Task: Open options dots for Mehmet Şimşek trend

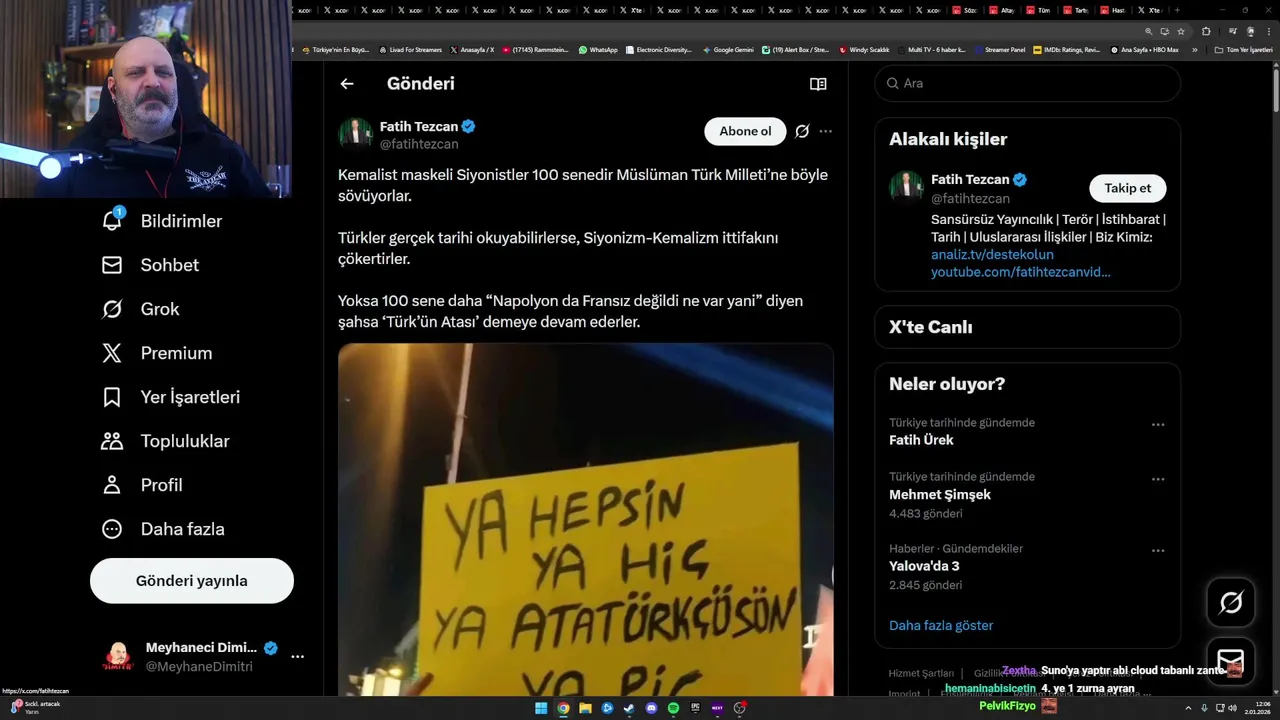Action: click(x=1158, y=479)
